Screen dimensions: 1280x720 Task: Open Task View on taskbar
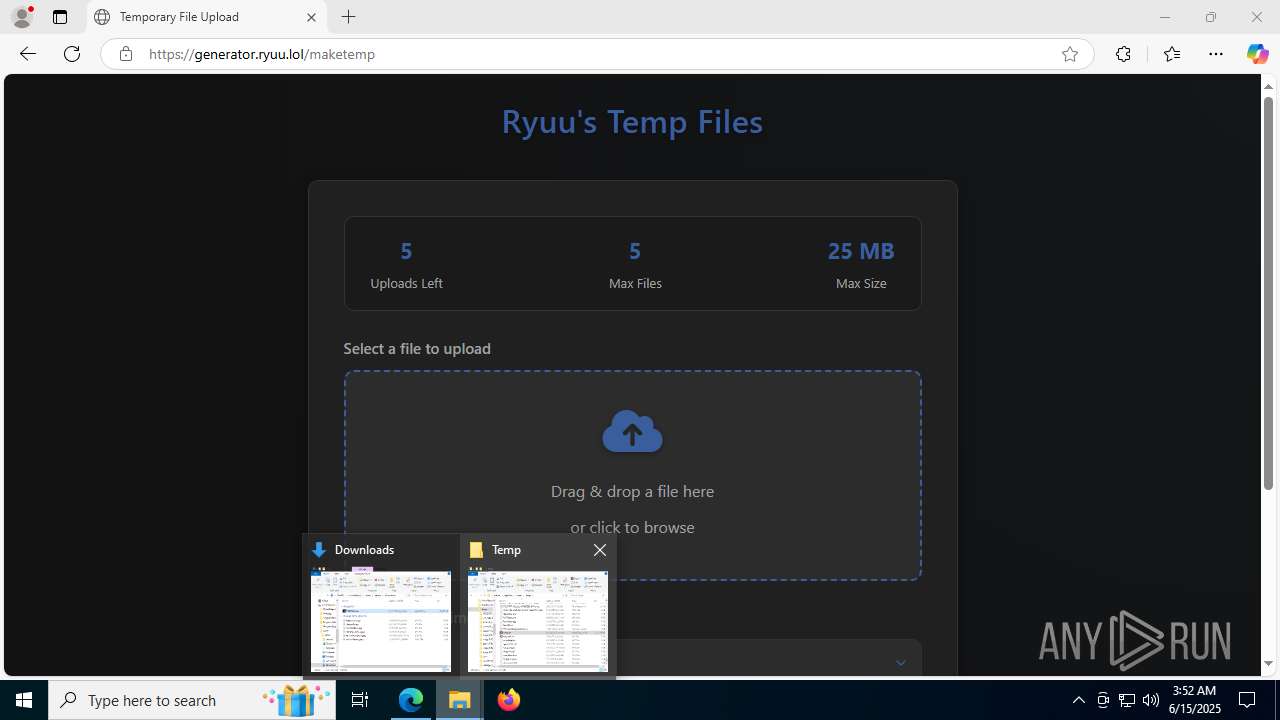point(360,700)
